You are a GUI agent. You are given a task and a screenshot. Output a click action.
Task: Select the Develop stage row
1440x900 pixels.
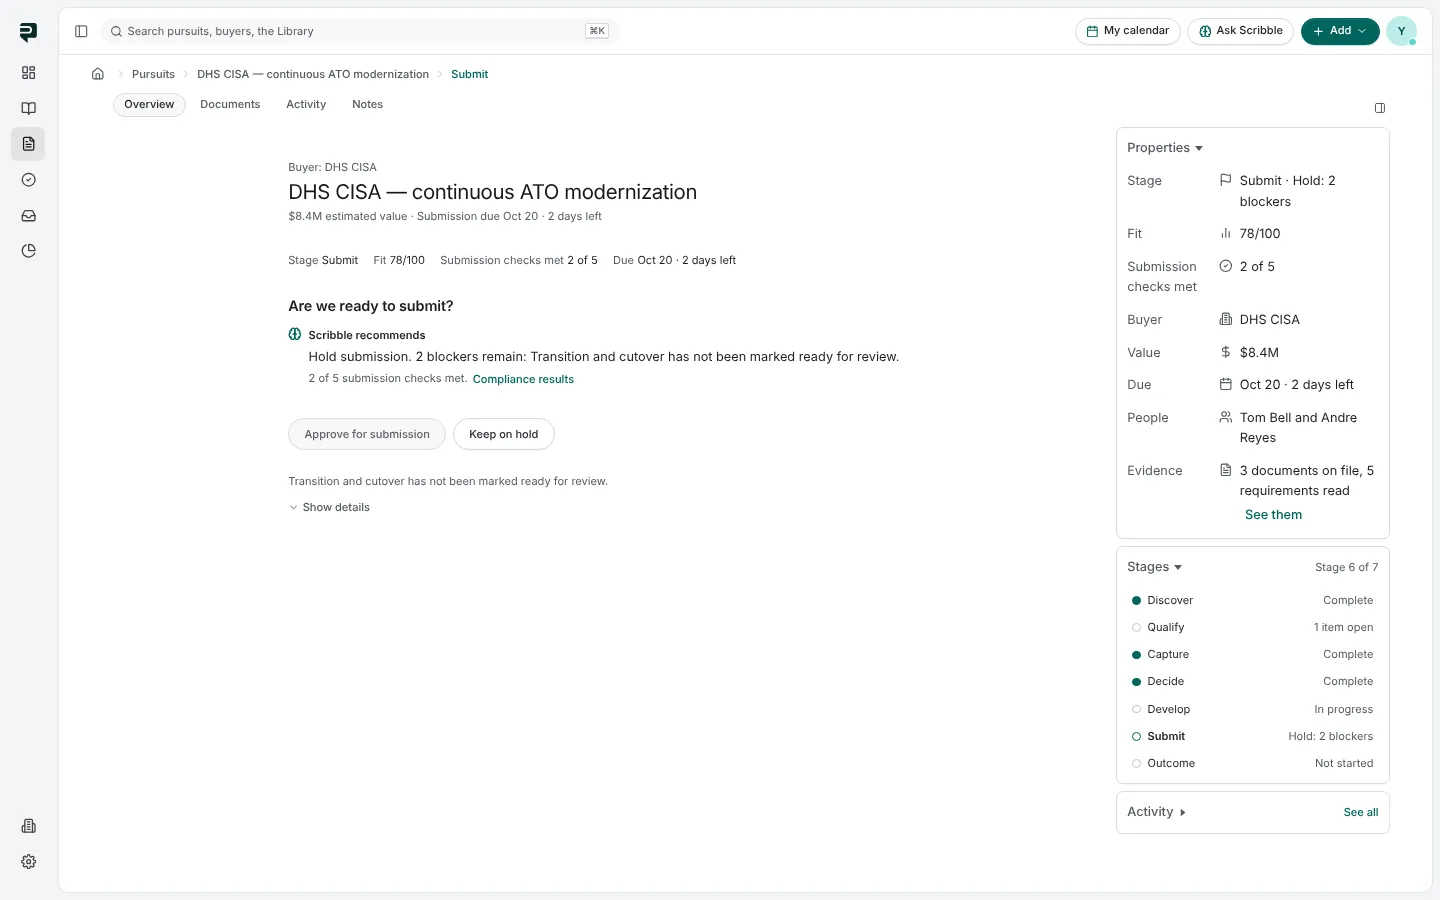[1252, 709]
